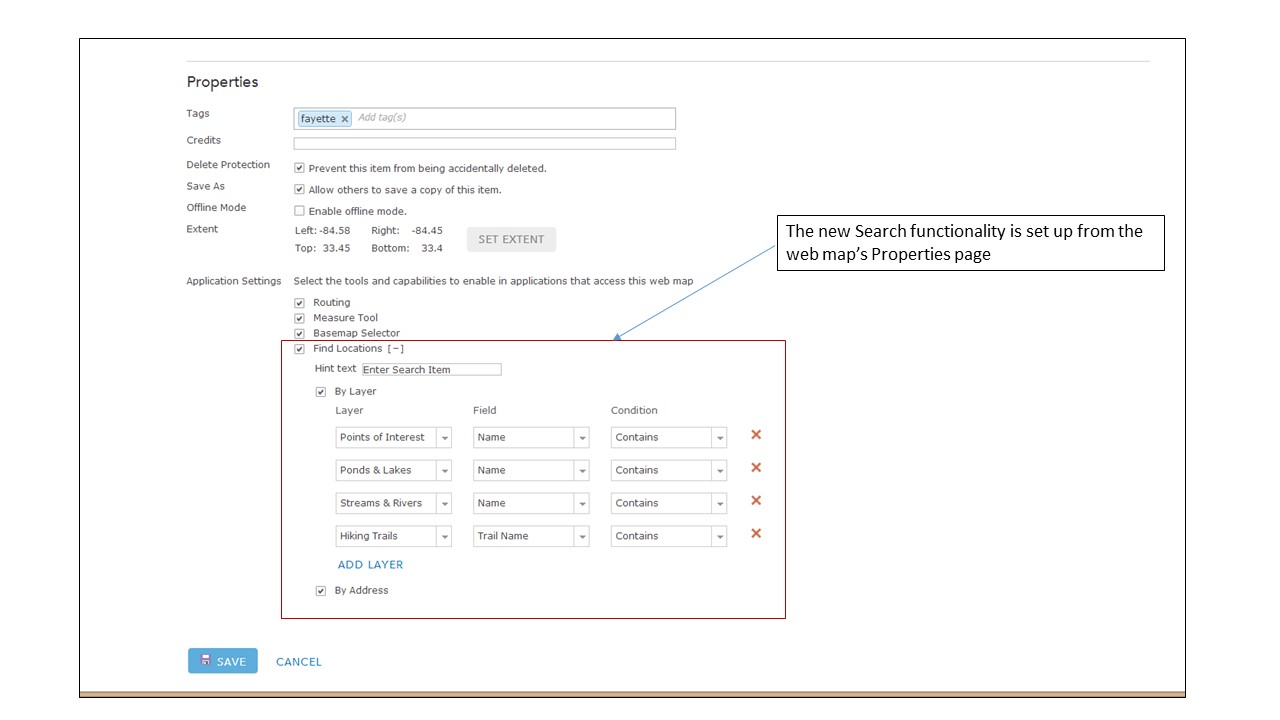The width and height of the screenshot is (1280, 720).
Task: Collapse the Find Locations section
Action: (395, 349)
